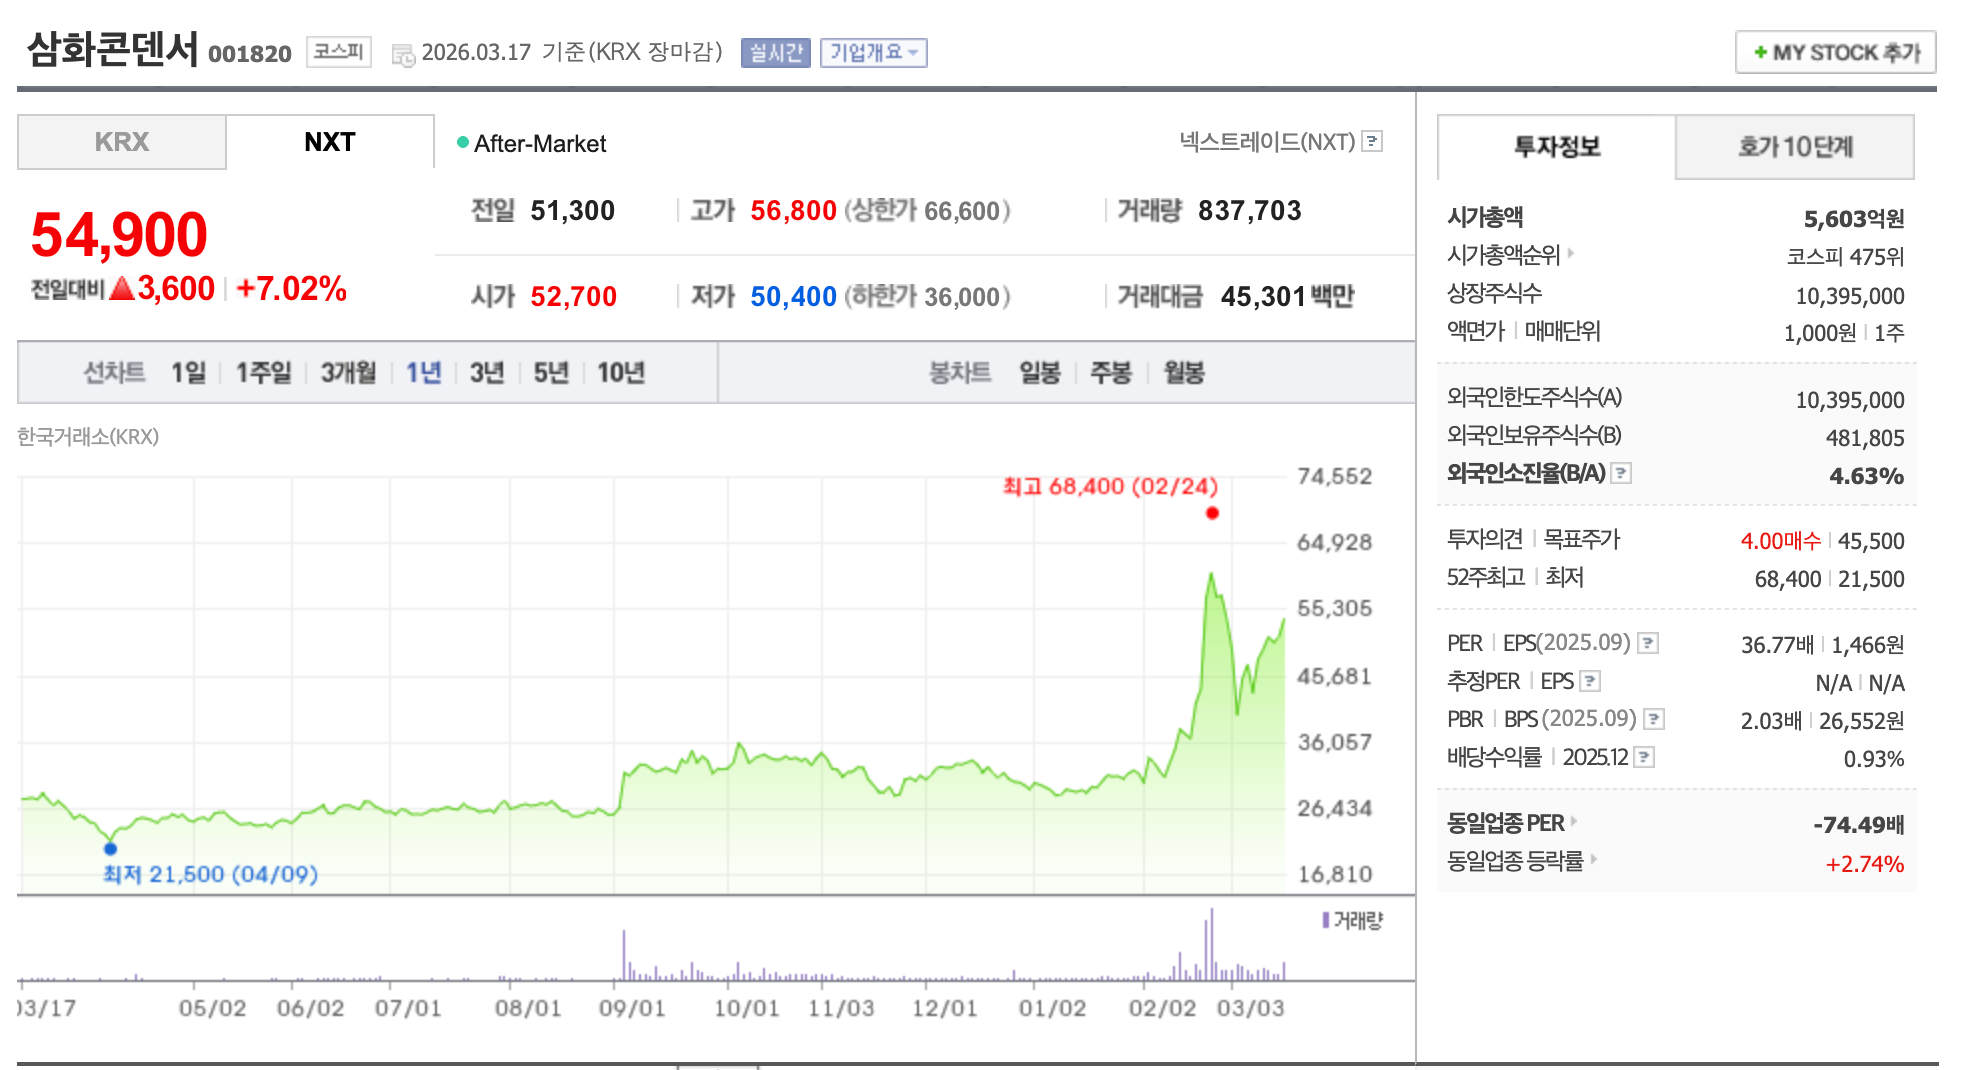Click the 고가 value 56,800

click(793, 211)
